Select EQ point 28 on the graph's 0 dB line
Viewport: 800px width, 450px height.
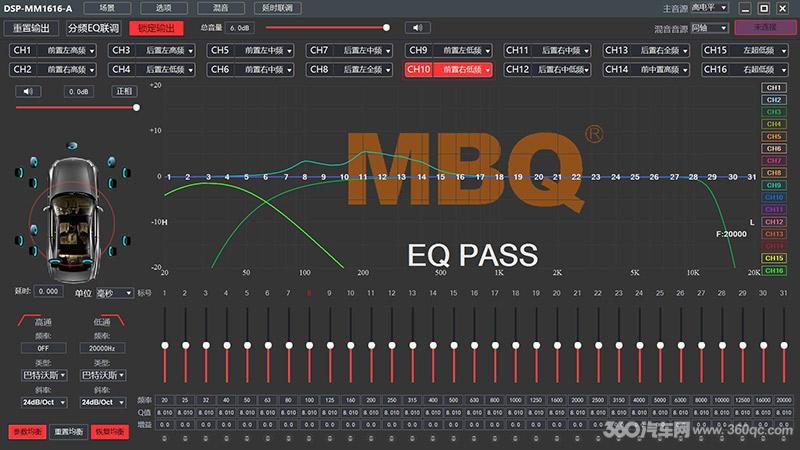pos(693,177)
